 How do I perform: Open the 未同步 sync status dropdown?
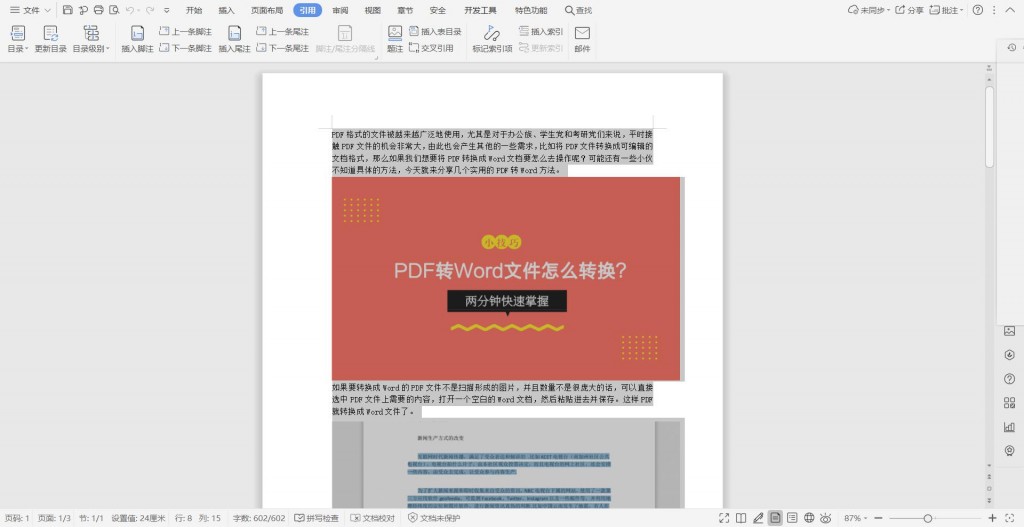pyautogui.click(x=869, y=10)
